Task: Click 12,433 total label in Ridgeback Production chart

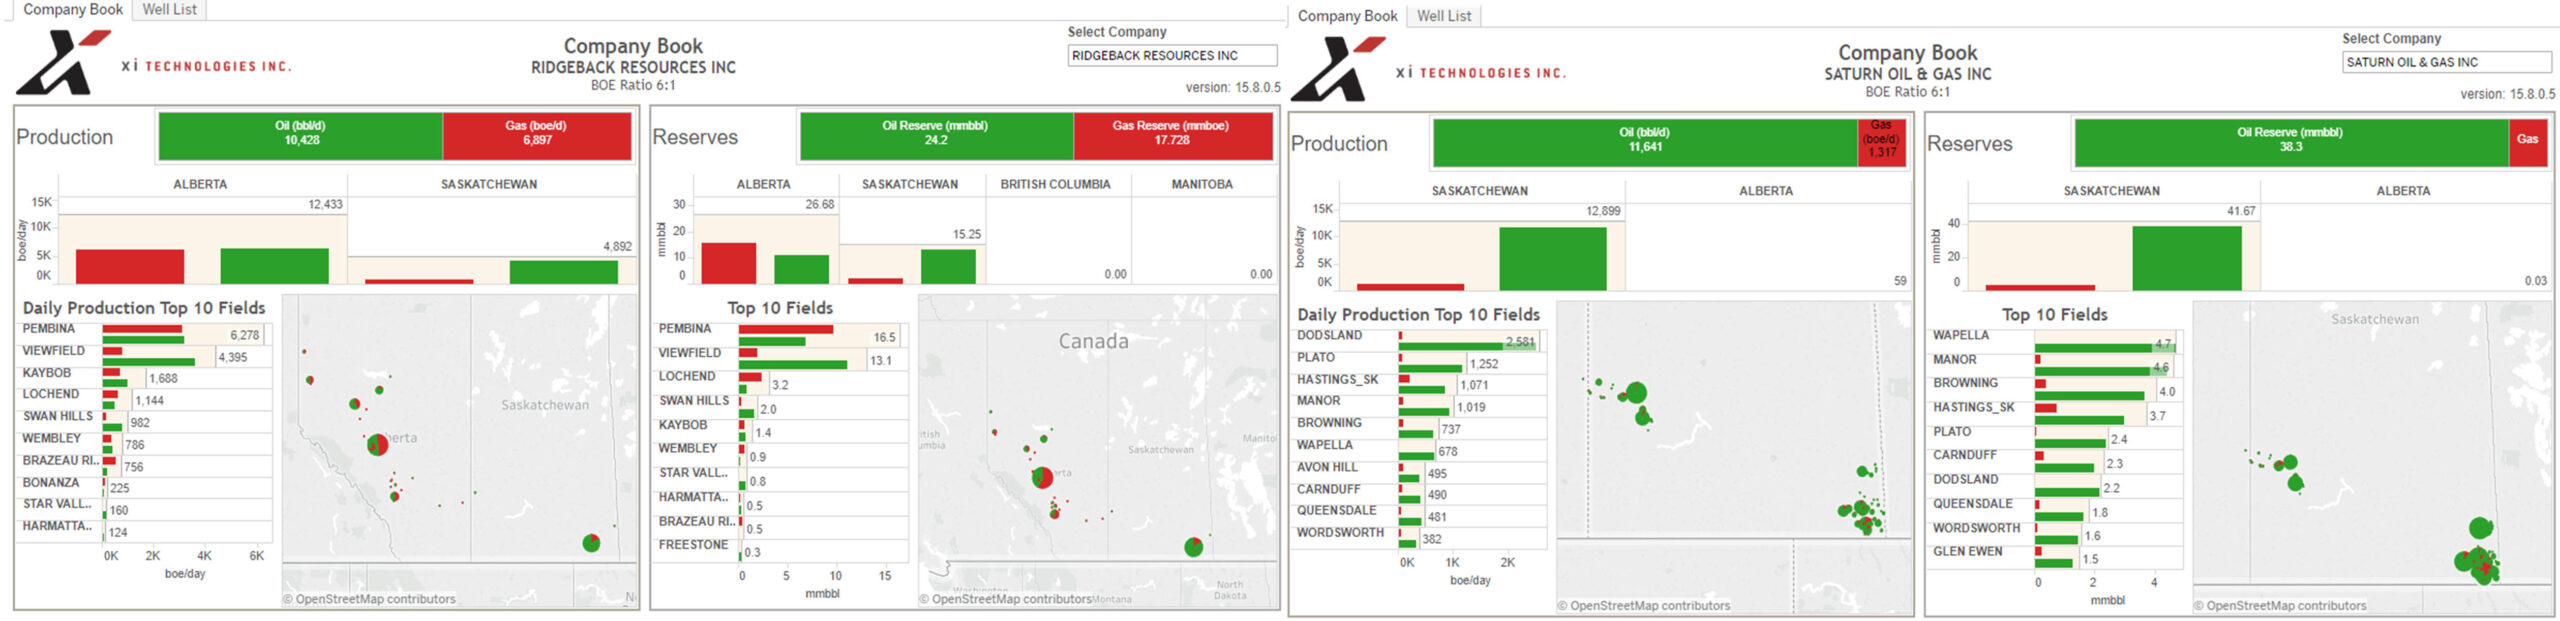Action: coord(325,205)
